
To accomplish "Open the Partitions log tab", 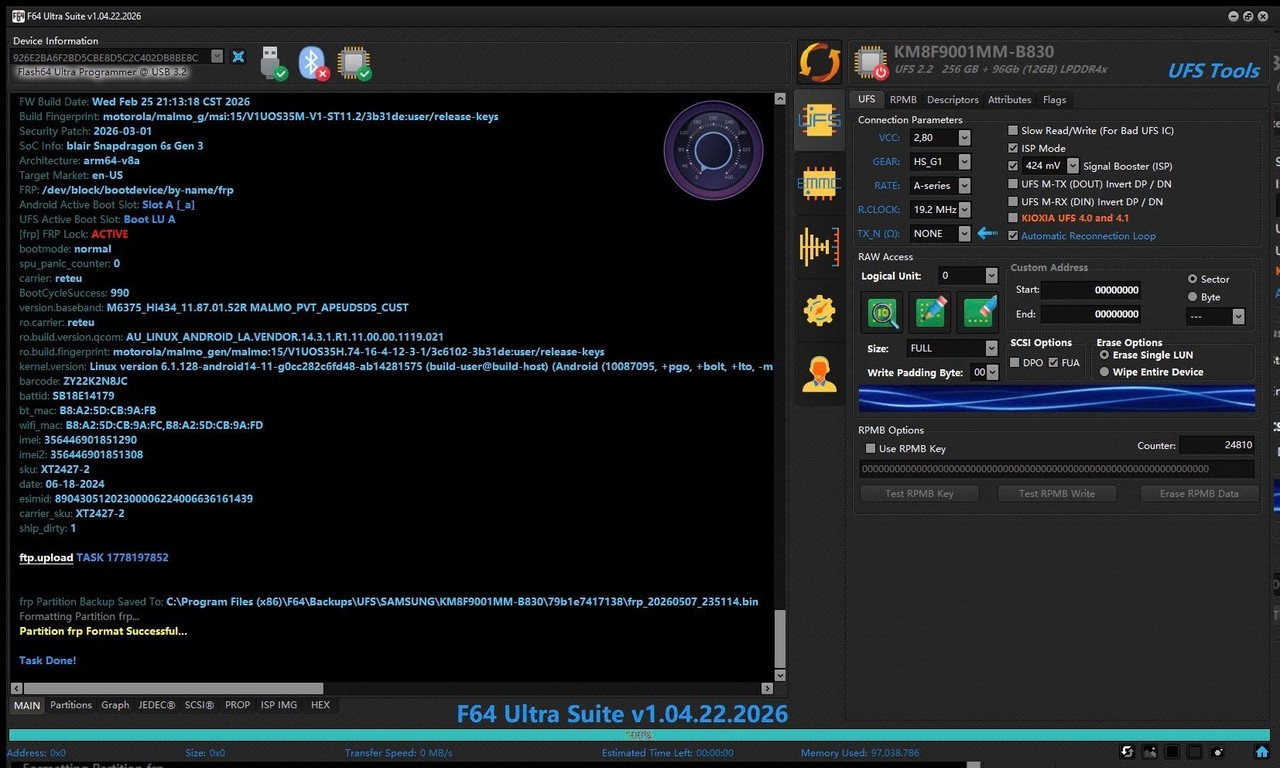I will pos(71,705).
